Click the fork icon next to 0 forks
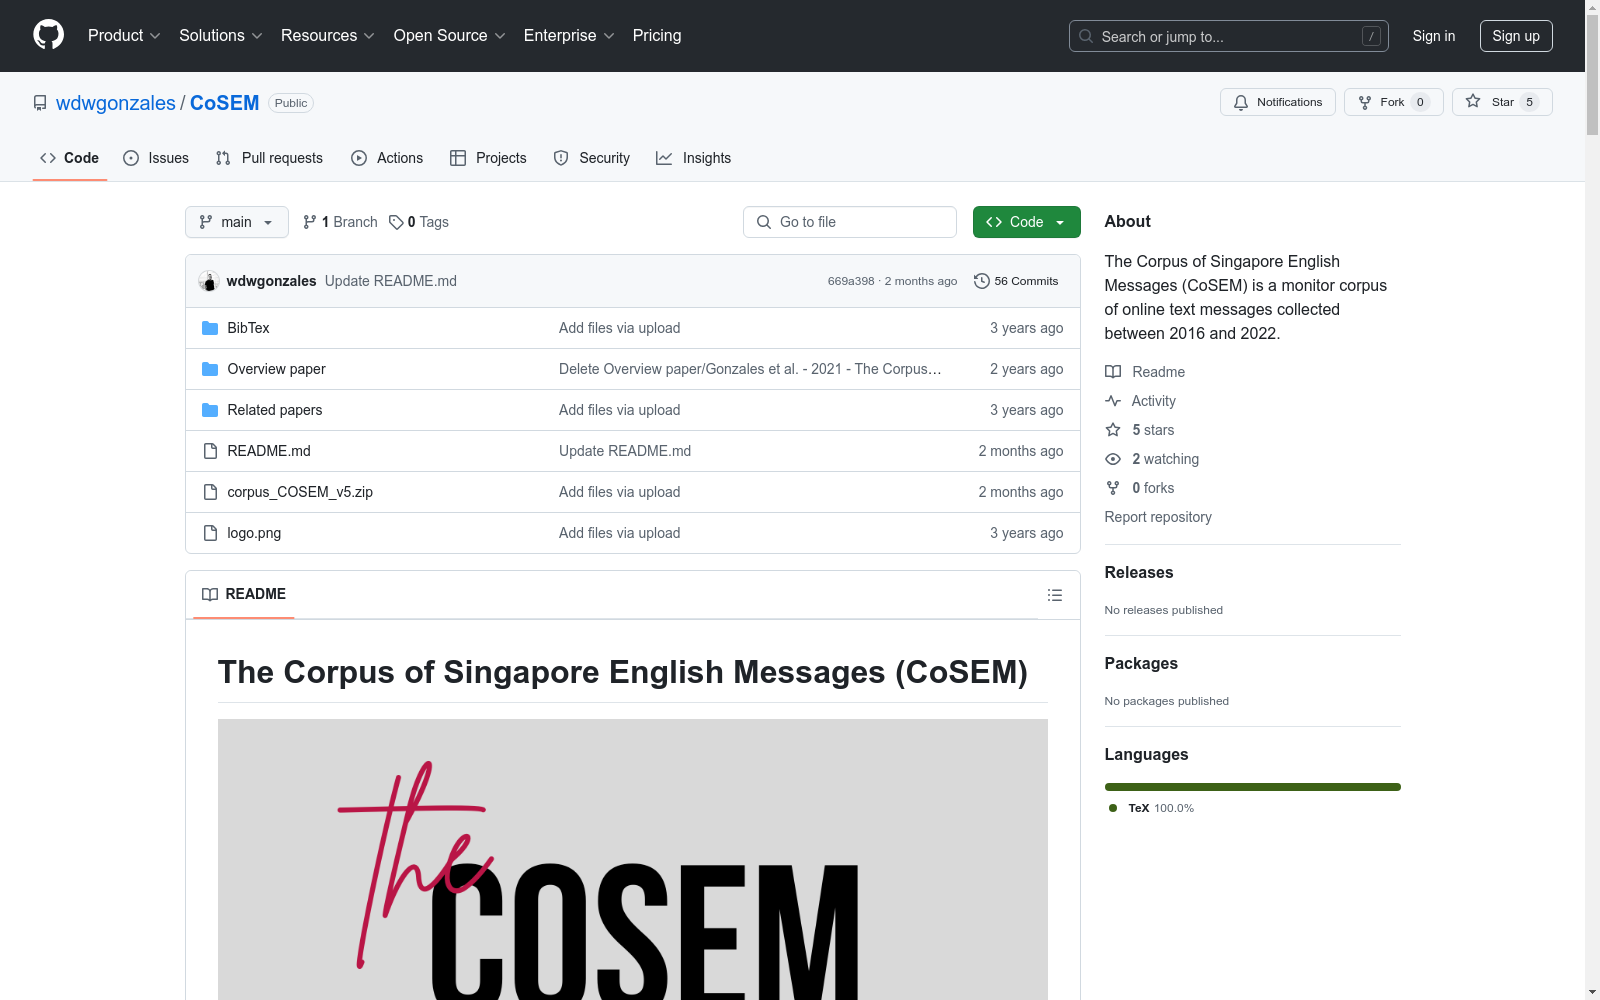This screenshot has width=1600, height=1000. pyautogui.click(x=1113, y=488)
